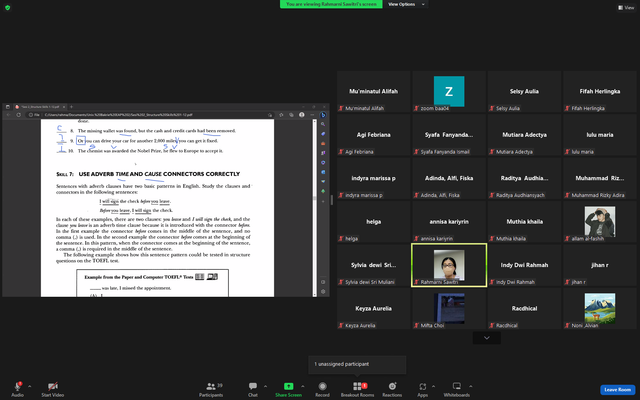
Task: Expand the caret beside Chat
Action: (x=265, y=386)
